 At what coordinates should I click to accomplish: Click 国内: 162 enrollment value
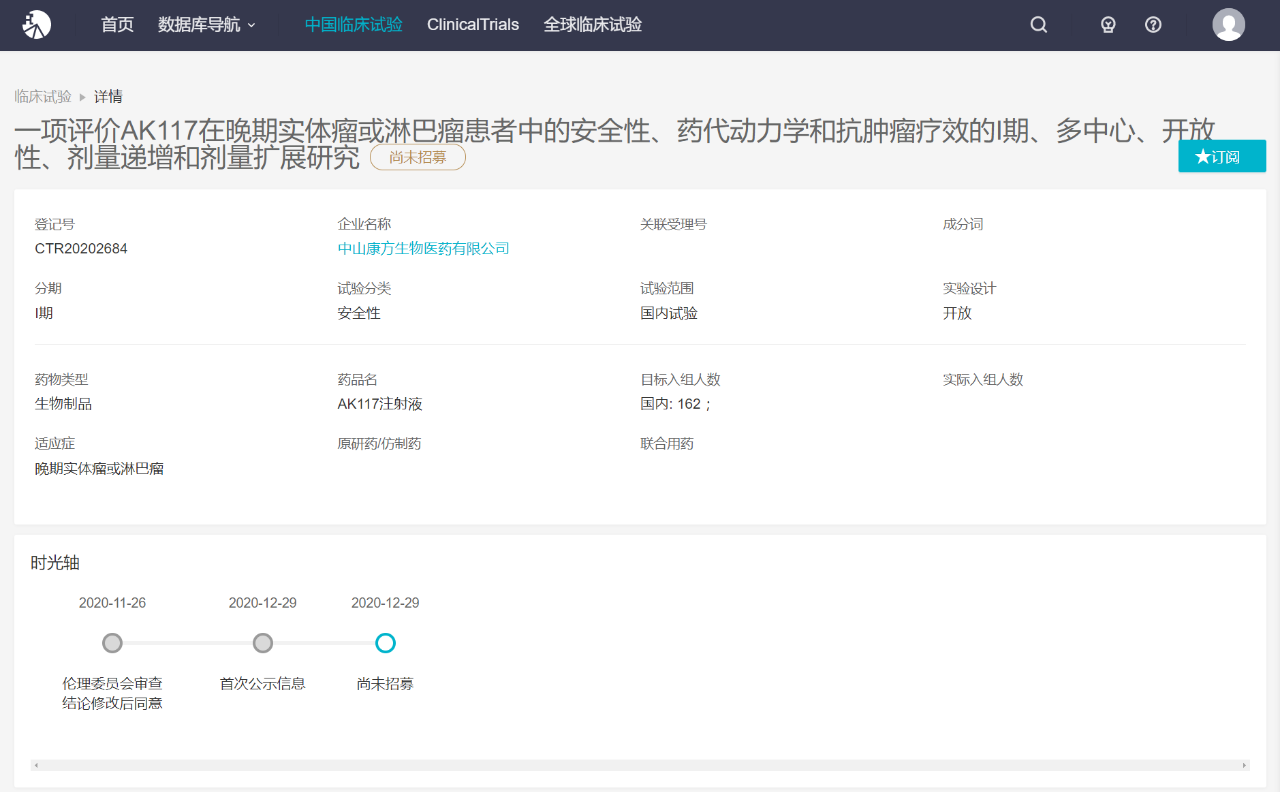tap(676, 404)
